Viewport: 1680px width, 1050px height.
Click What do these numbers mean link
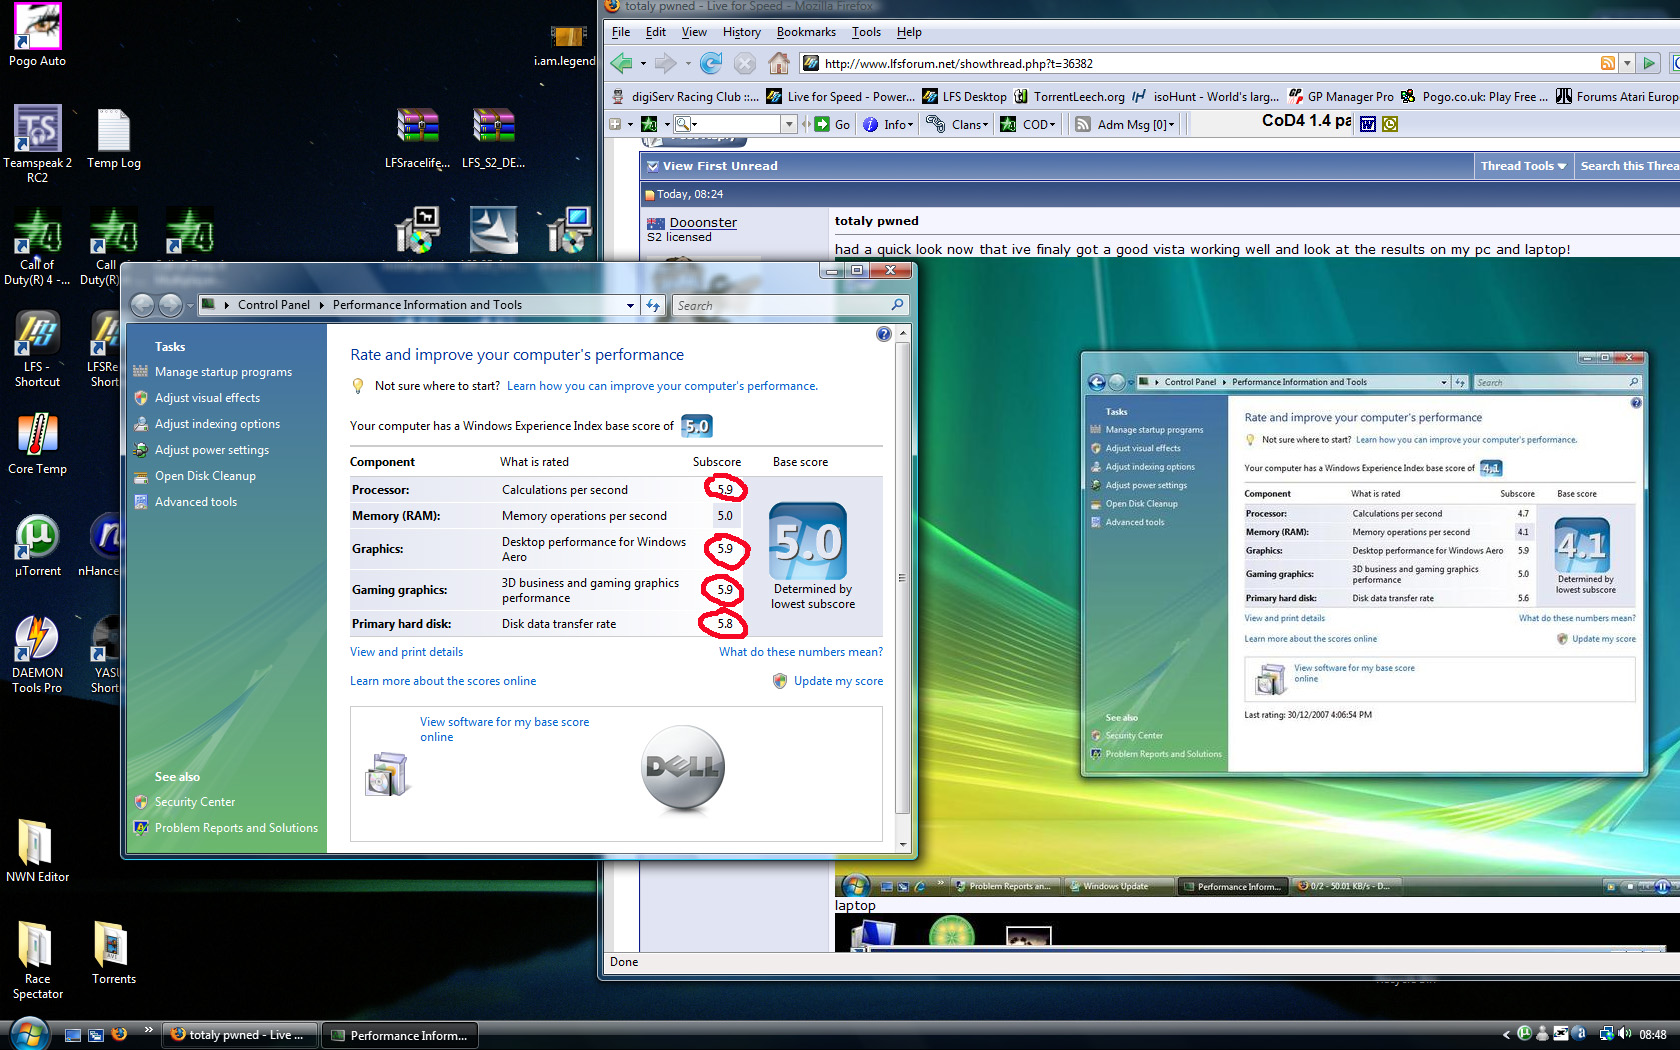801,652
